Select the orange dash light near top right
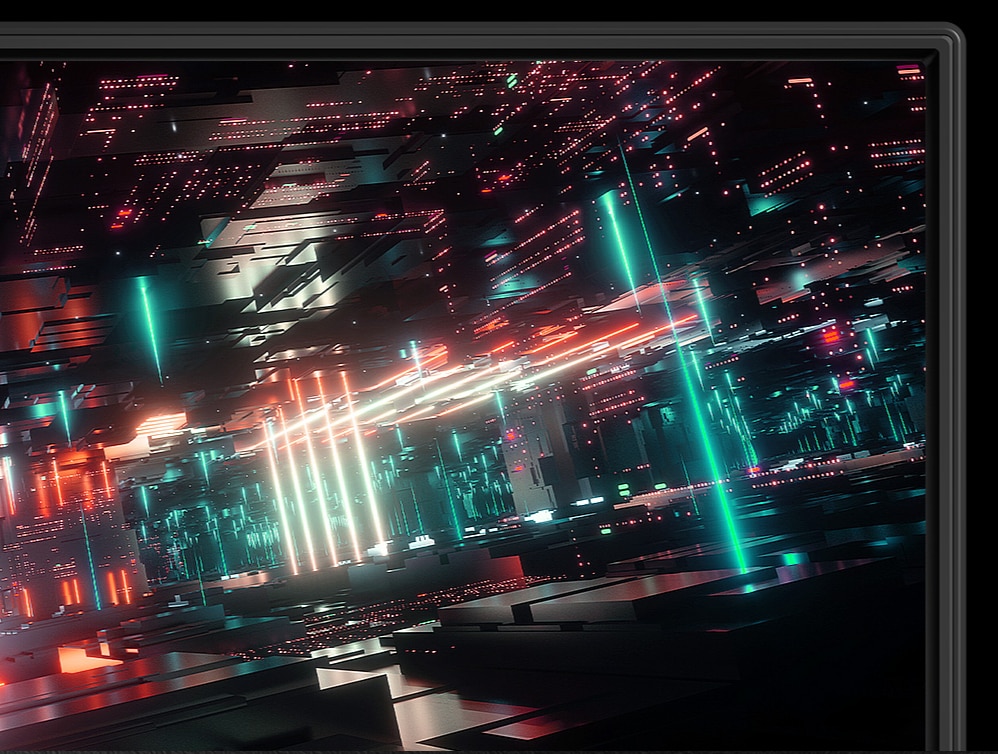Screen dimensions: 998x754 pos(800,80)
